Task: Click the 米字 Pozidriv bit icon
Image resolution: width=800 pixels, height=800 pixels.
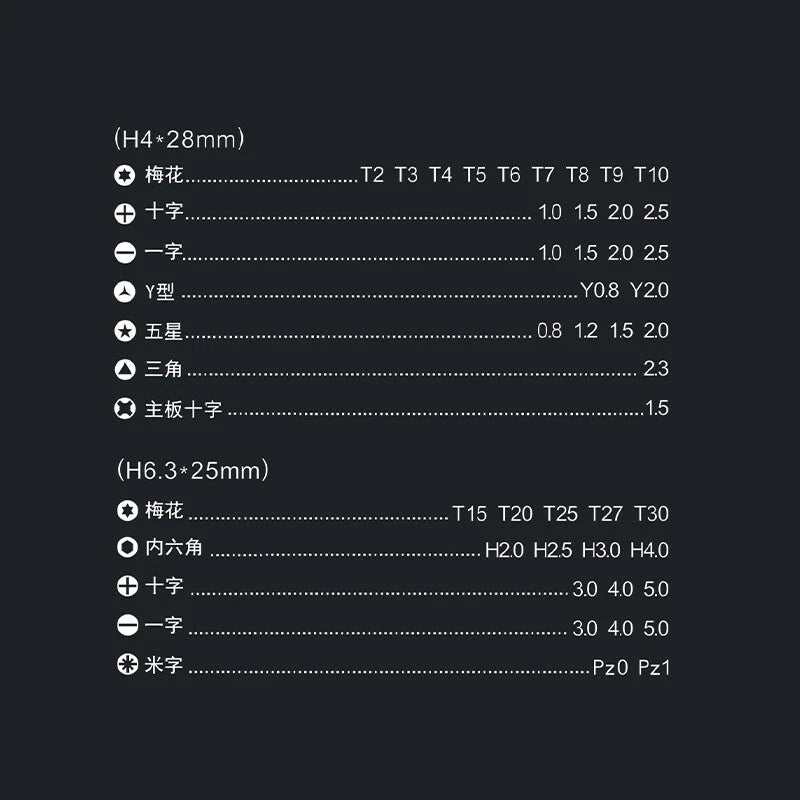Action: pos(127,665)
